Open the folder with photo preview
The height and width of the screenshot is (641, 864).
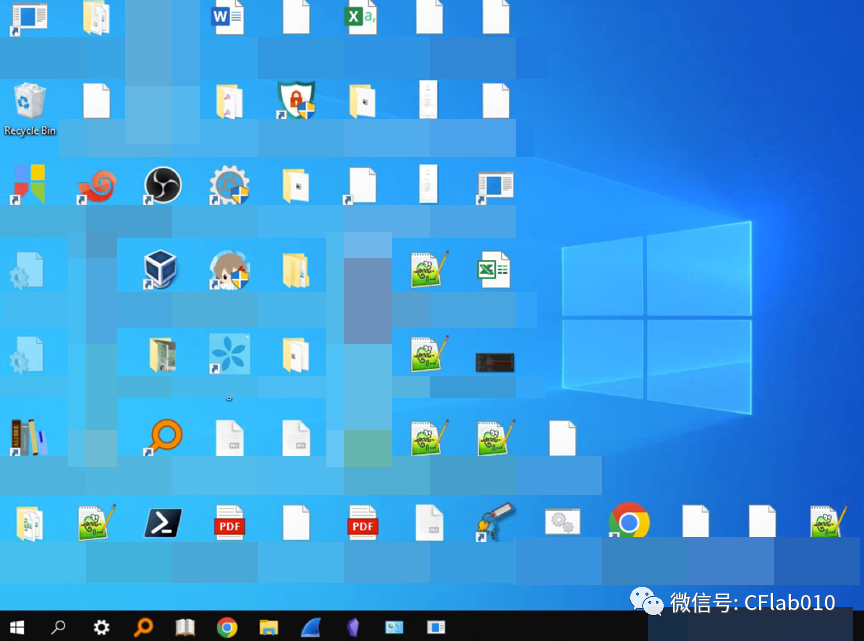[x=163, y=354]
